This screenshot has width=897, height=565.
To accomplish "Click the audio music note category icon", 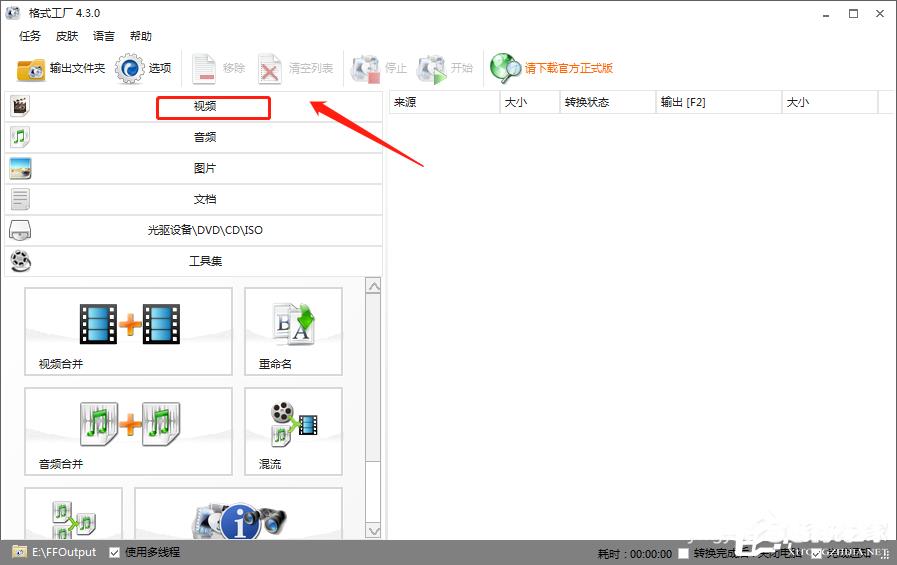I will tap(20, 137).
